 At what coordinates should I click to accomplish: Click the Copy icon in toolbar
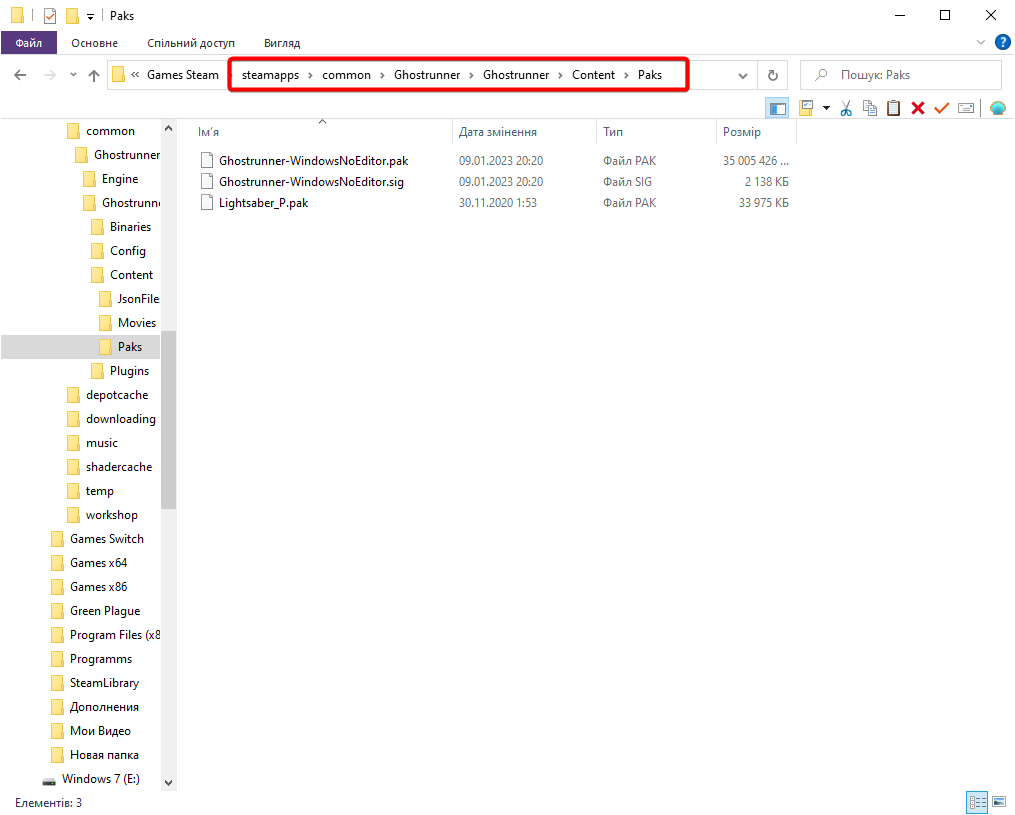870,108
